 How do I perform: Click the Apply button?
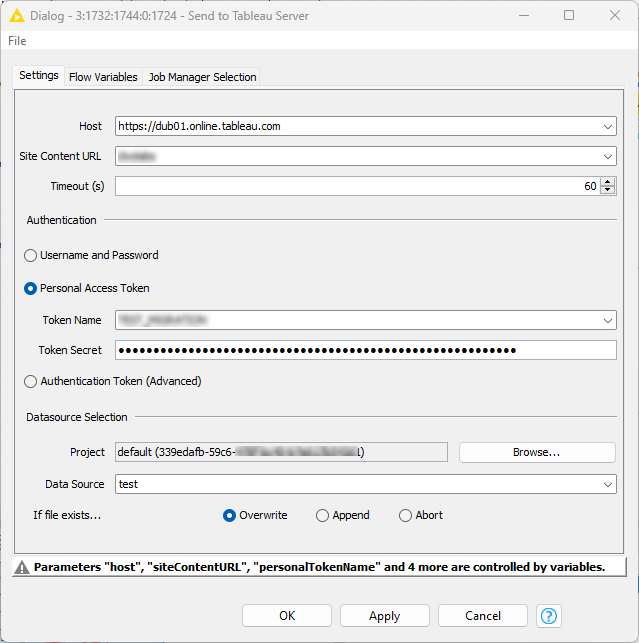(385, 616)
